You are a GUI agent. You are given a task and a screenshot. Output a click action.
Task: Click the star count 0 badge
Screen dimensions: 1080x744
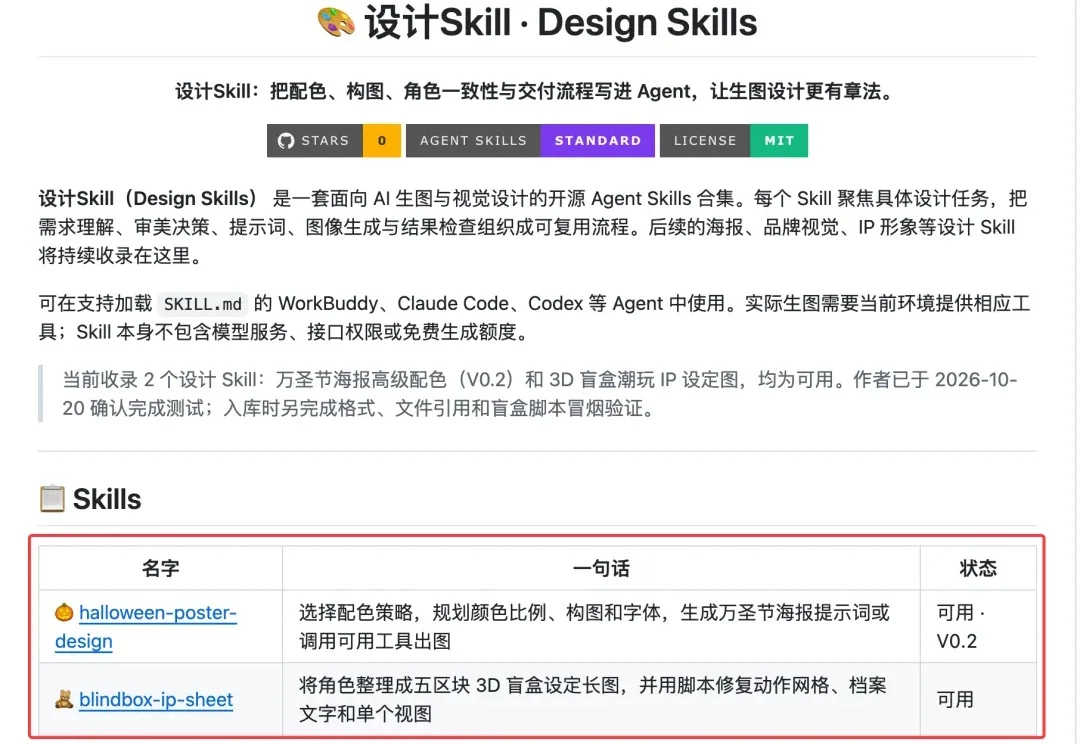382,141
